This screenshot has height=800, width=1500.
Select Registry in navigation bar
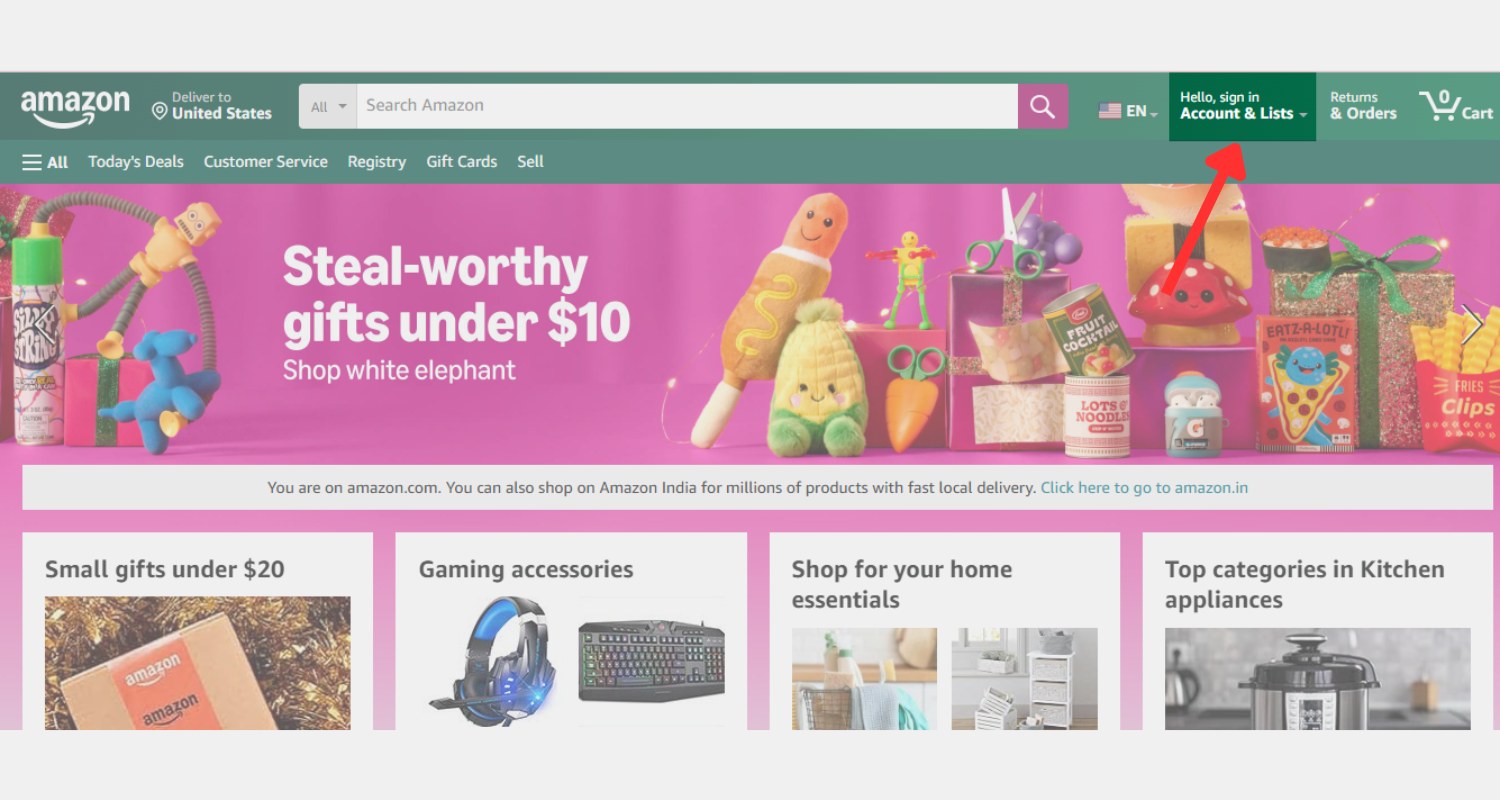[377, 162]
